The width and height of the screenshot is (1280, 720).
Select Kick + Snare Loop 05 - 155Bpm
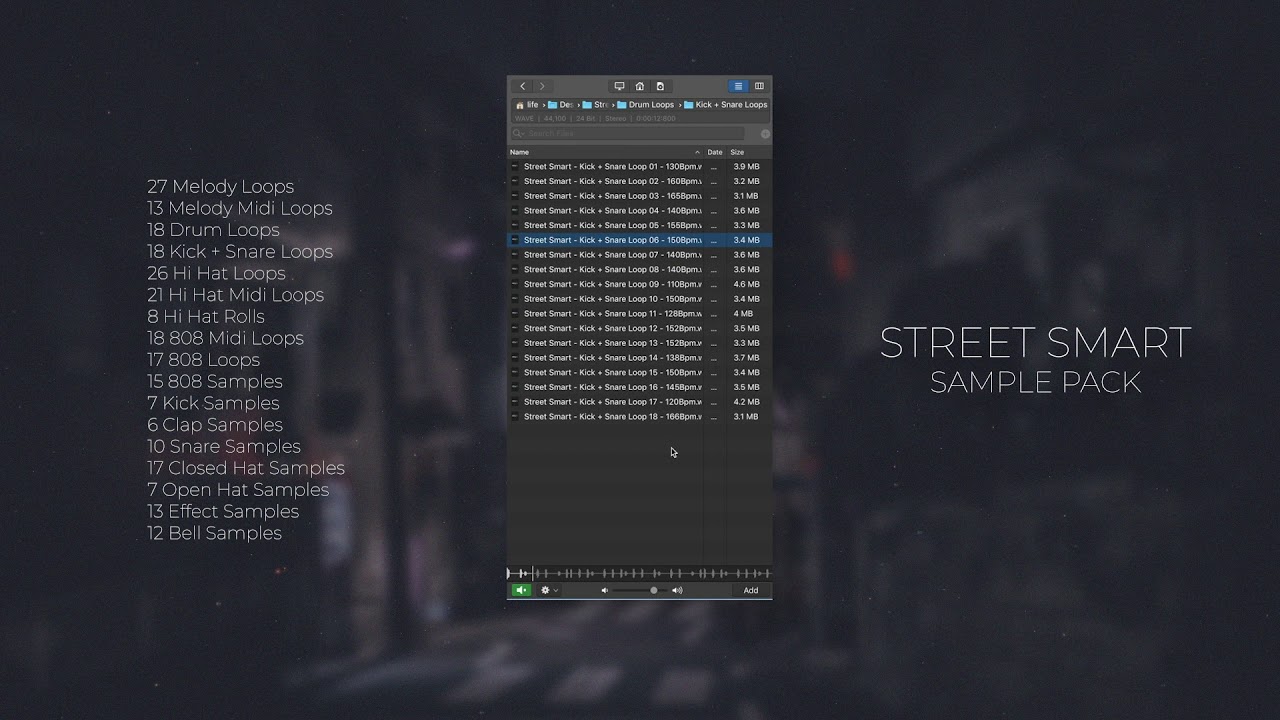(640, 225)
